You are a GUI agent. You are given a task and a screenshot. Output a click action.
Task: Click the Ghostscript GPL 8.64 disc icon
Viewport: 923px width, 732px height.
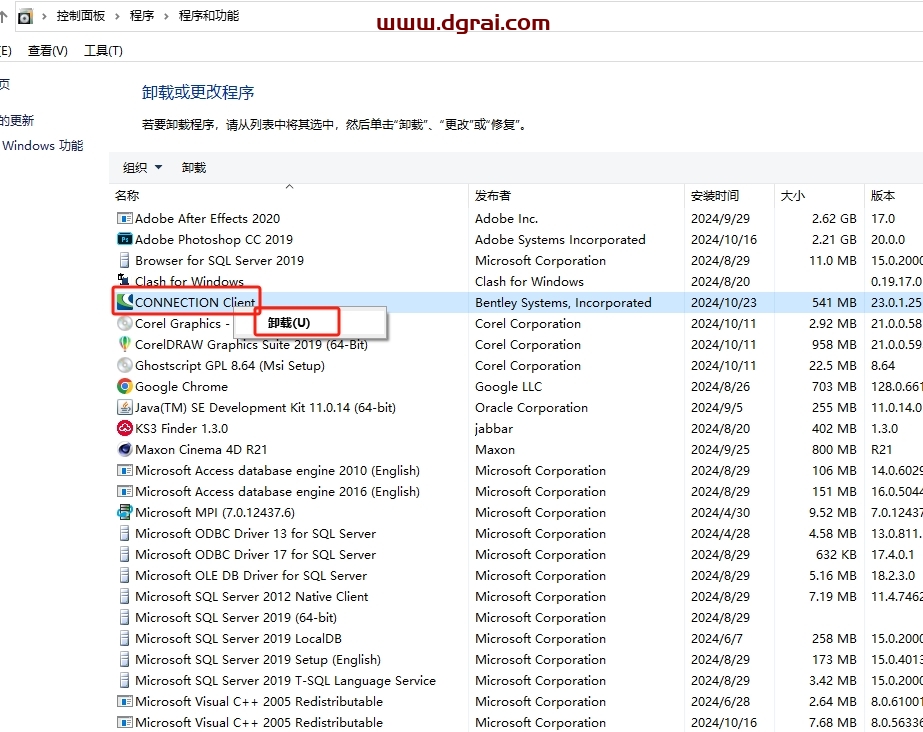[x=124, y=365]
